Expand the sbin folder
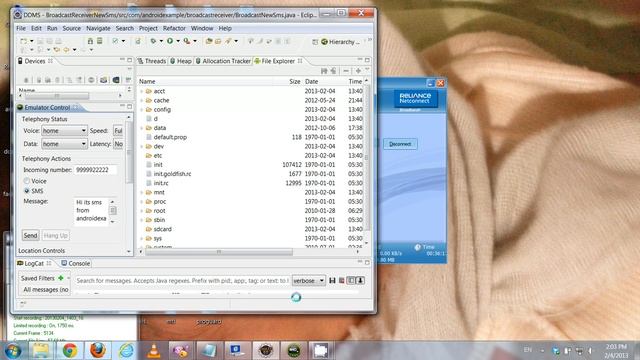This screenshot has height=360, width=640. (x=142, y=220)
